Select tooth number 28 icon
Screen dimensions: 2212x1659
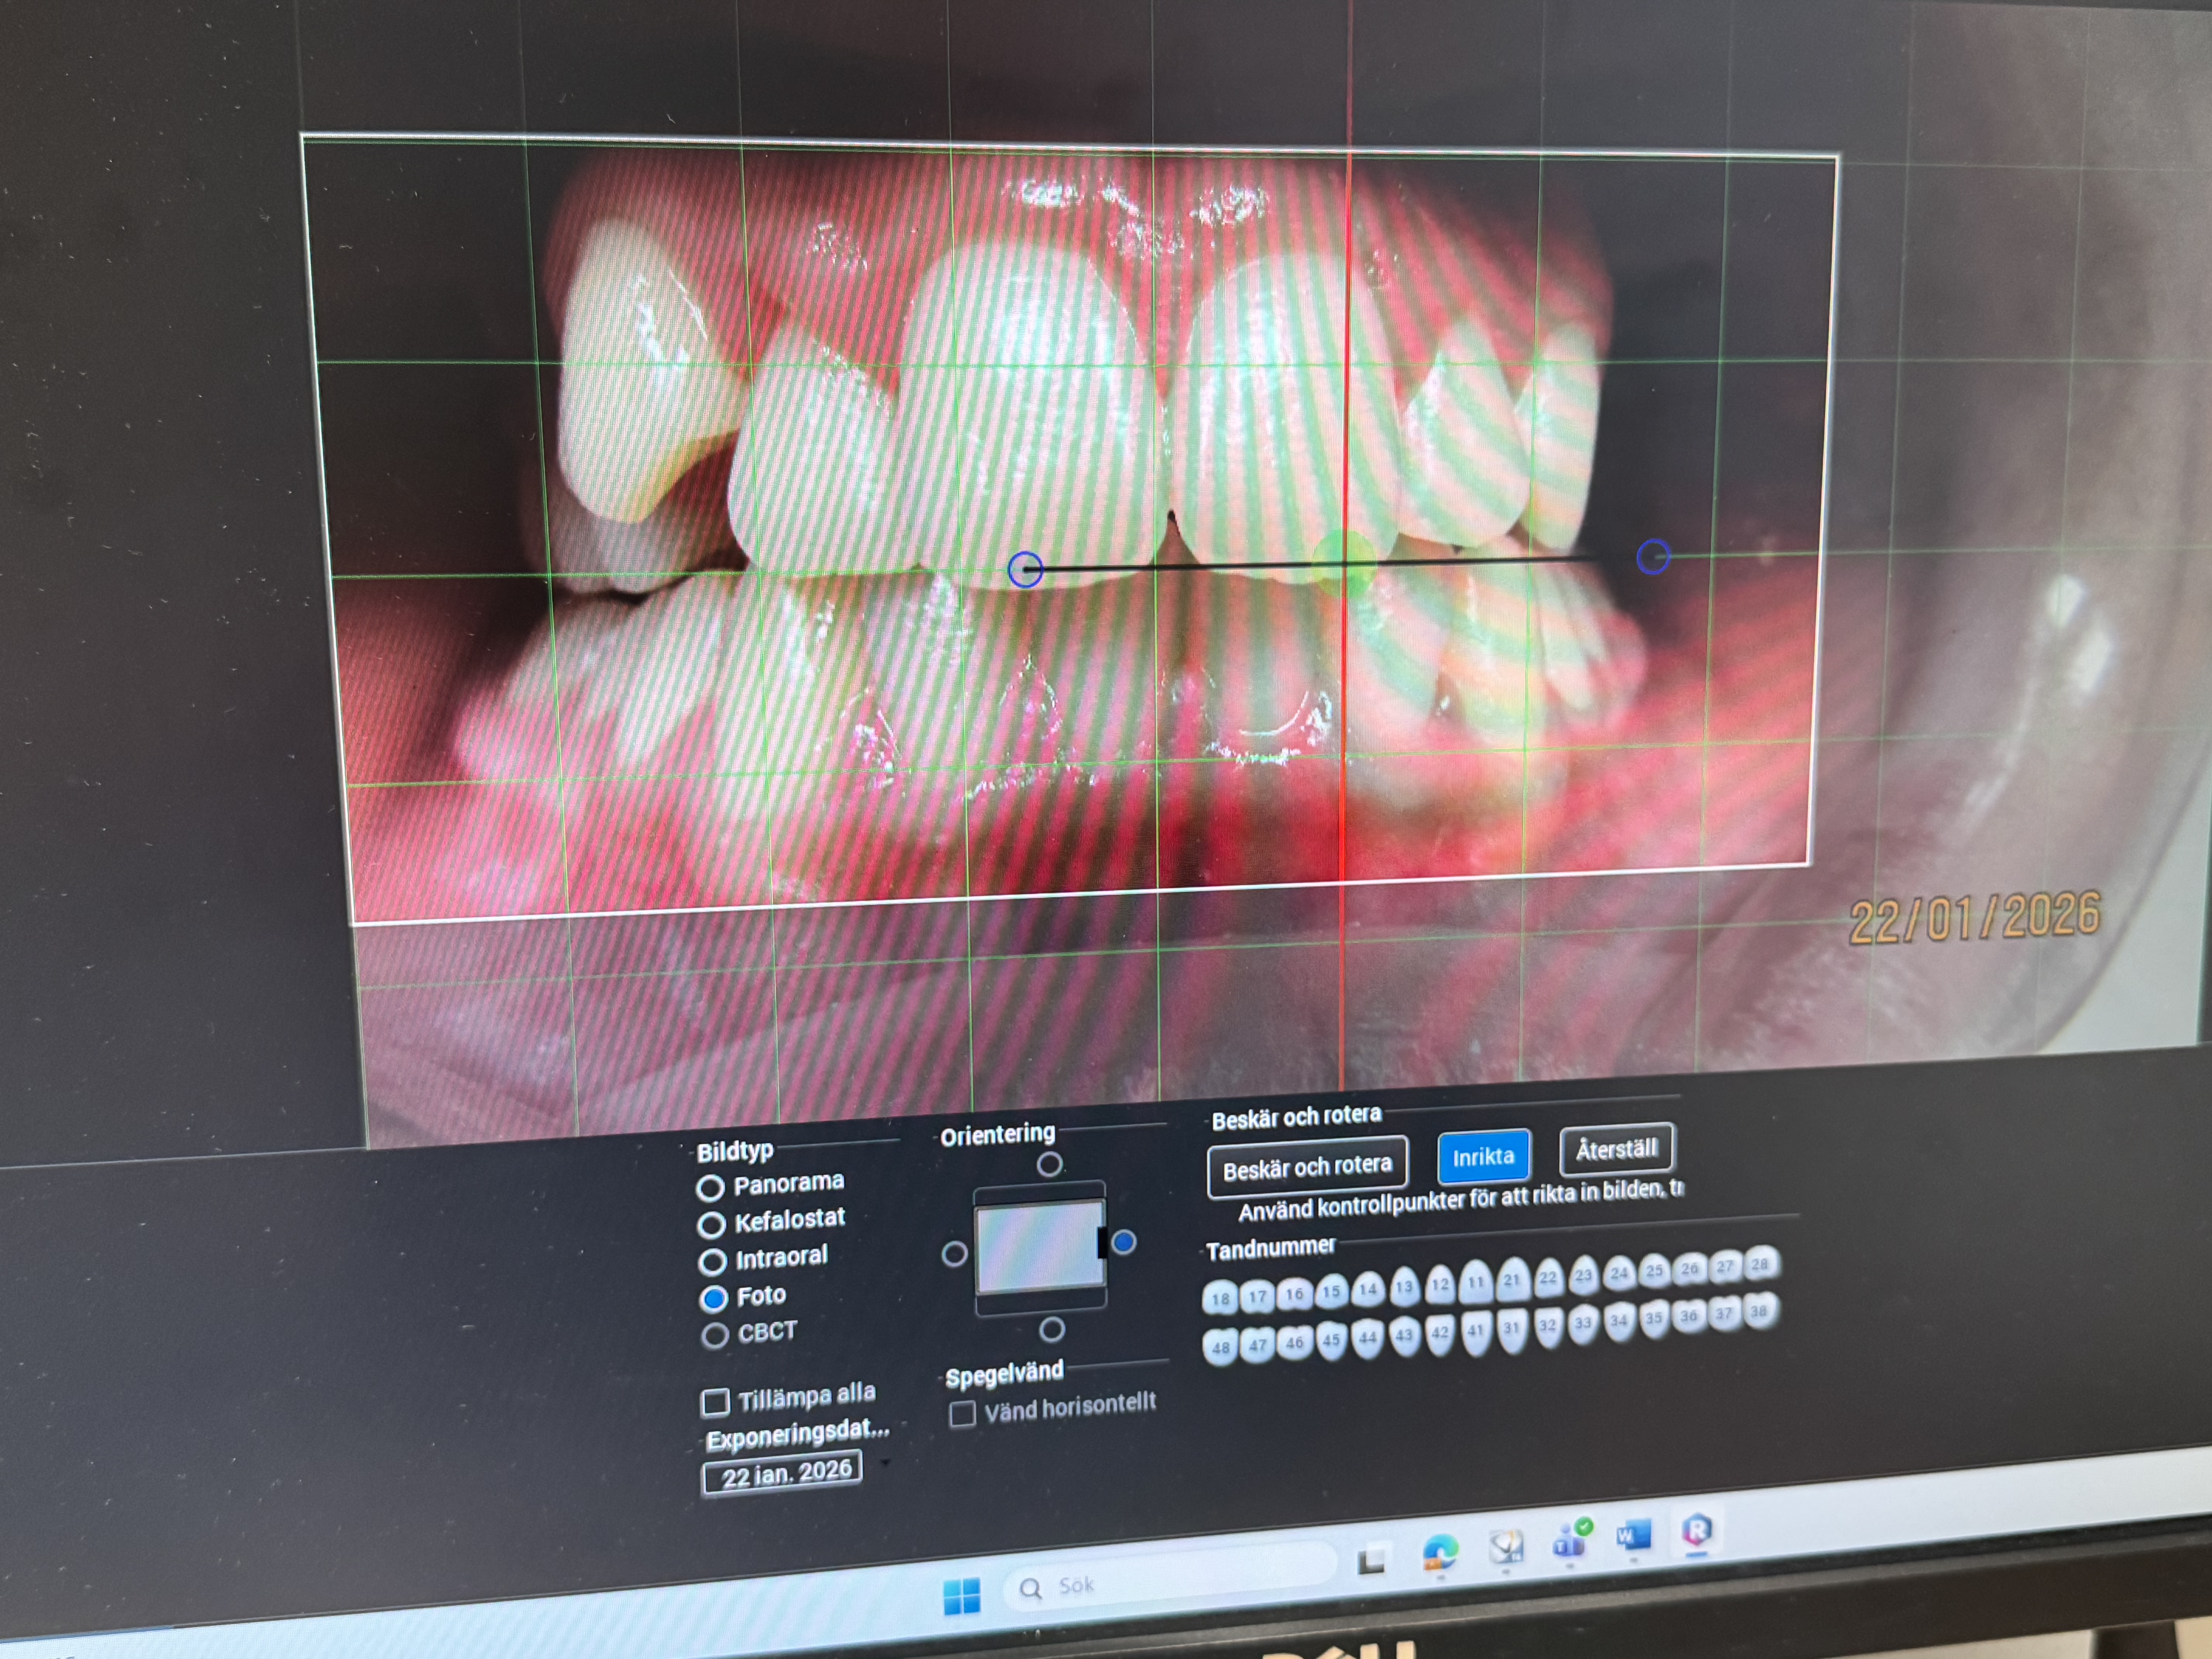(1760, 1264)
